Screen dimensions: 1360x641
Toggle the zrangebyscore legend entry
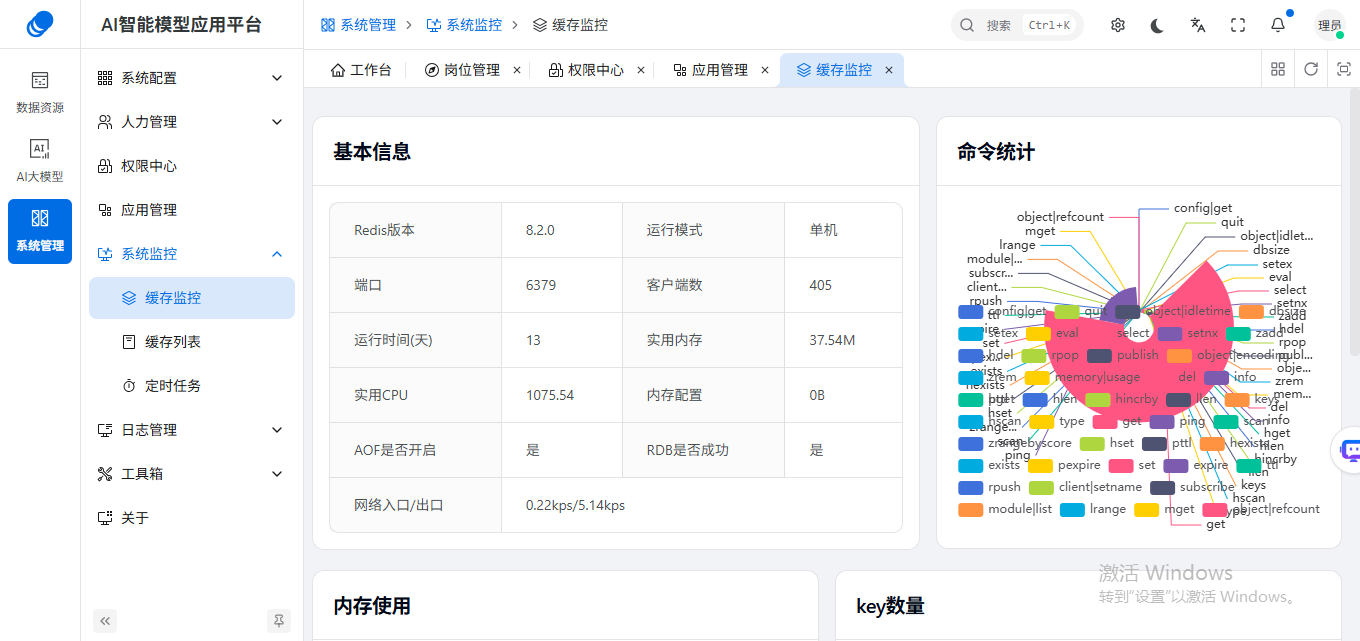click(x=1015, y=443)
